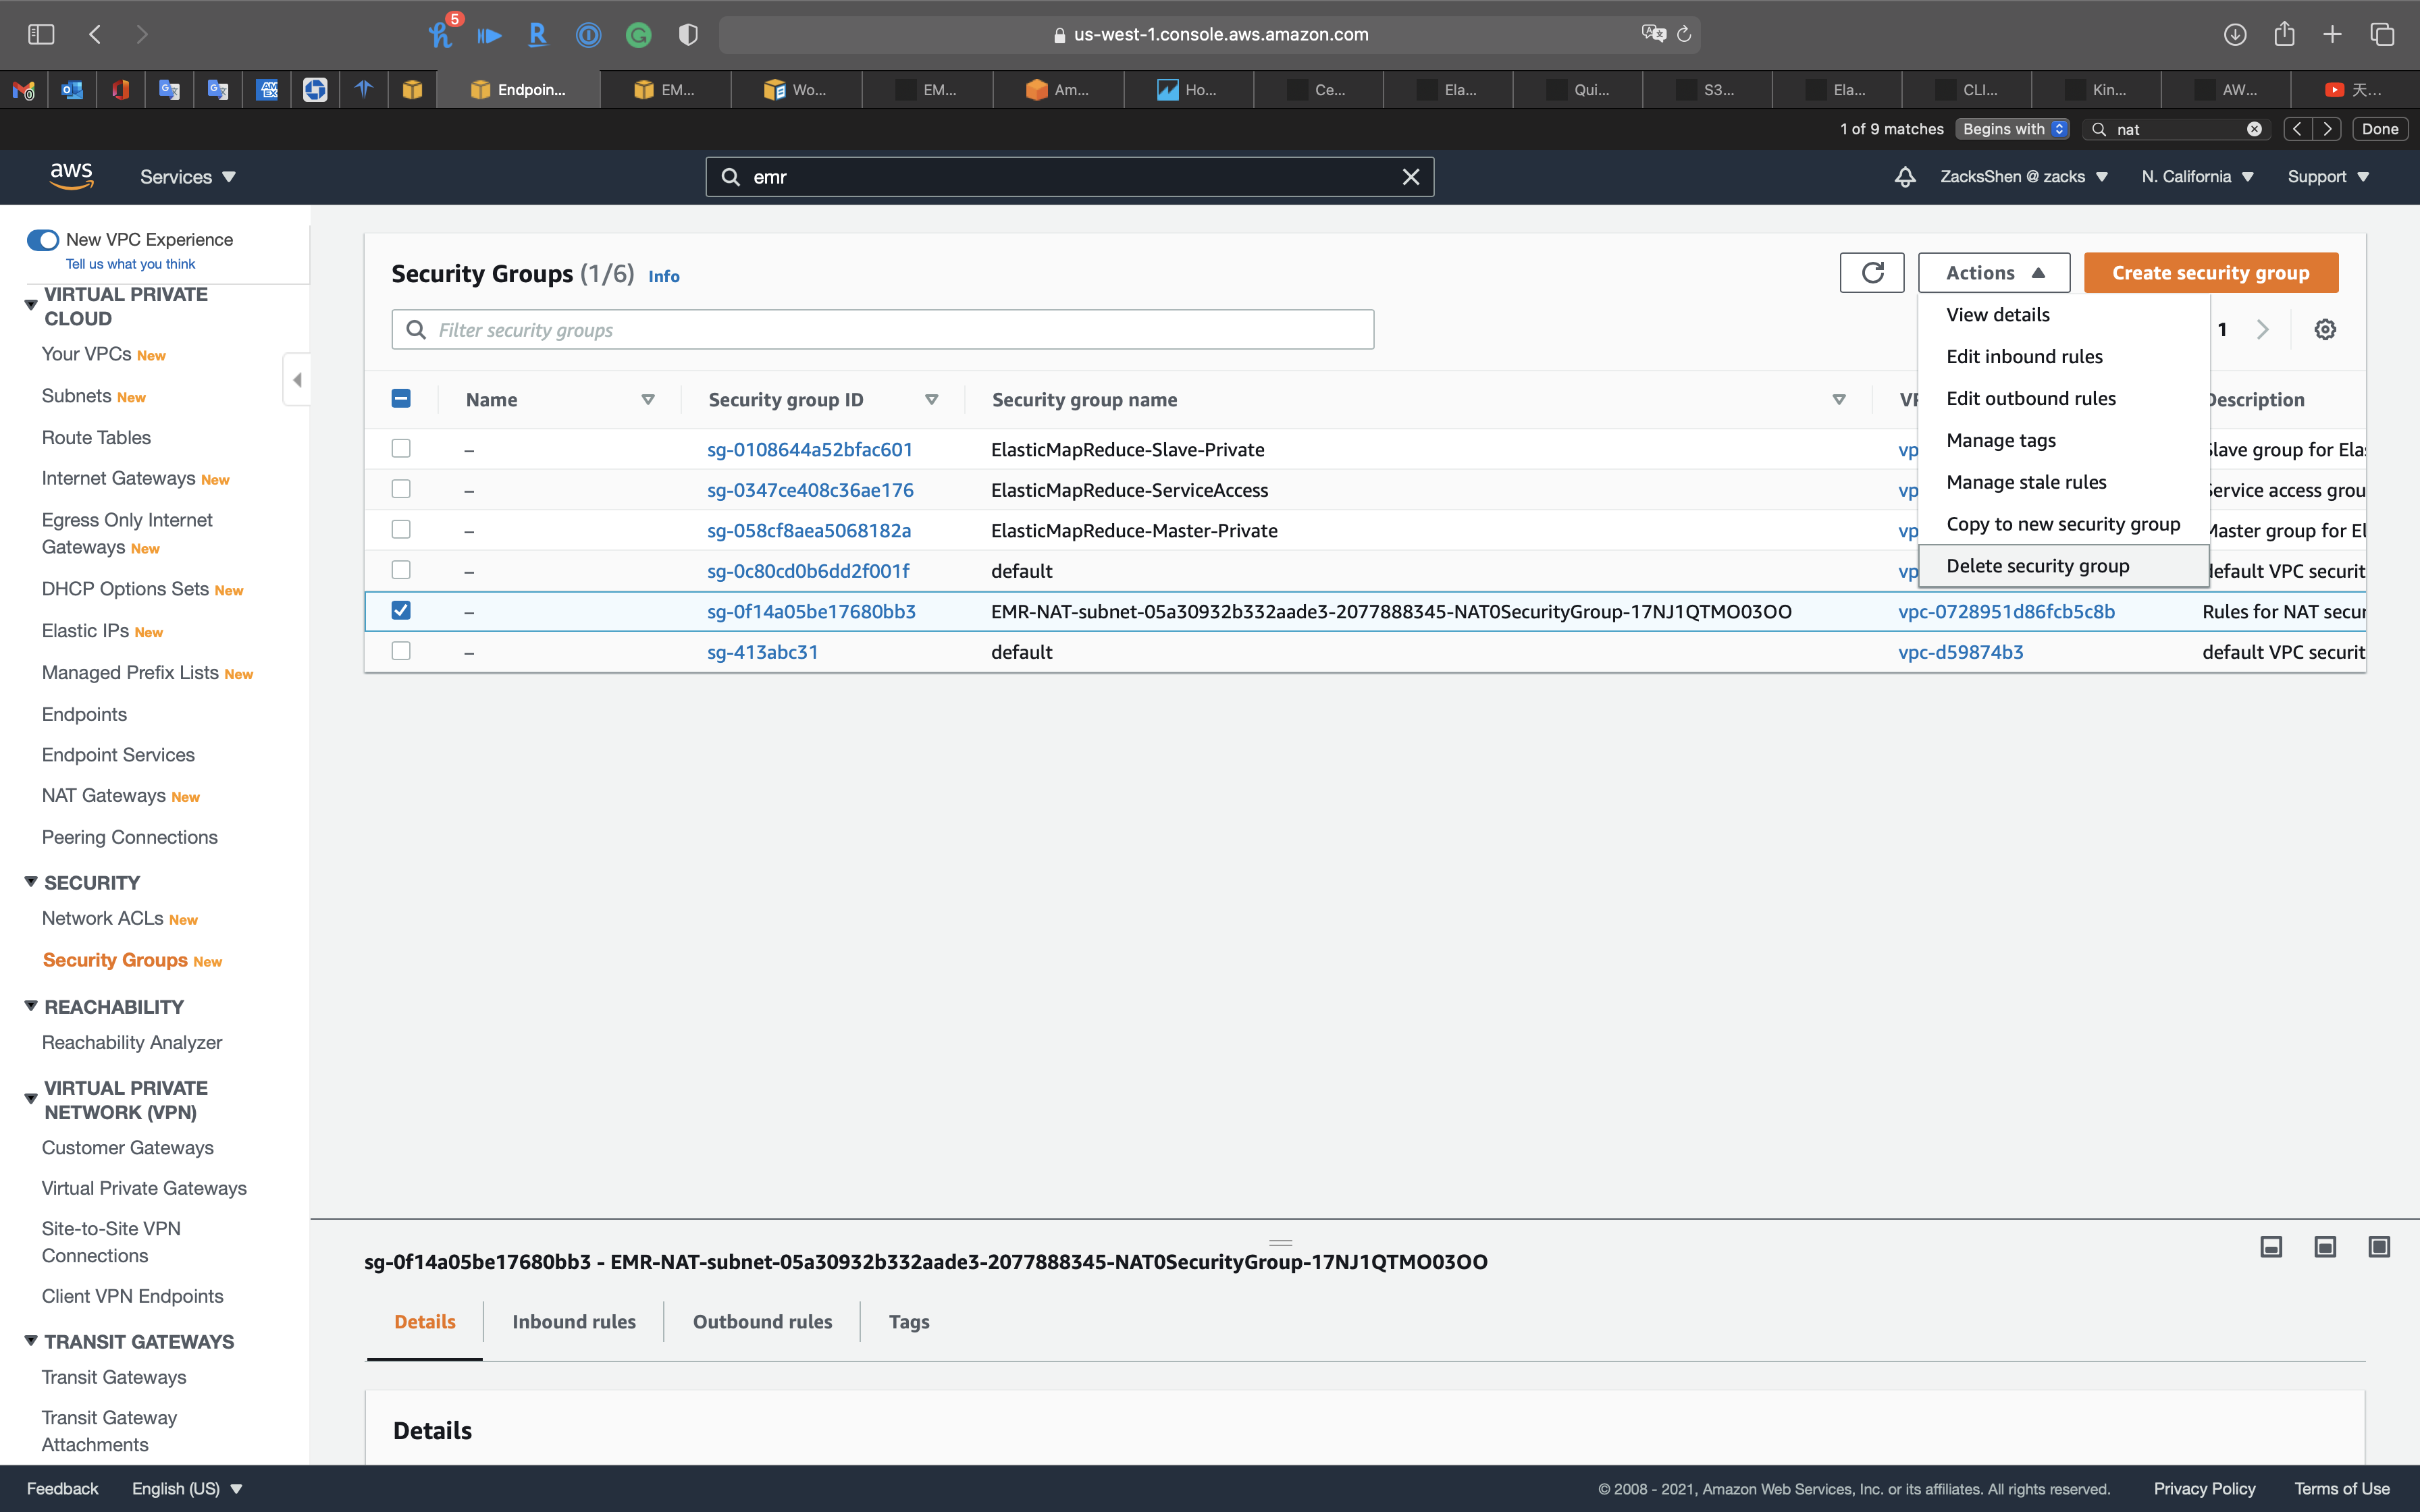
Task: Uncheck the sg-0f14a05be17680bb3 row checkbox
Action: click(x=401, y=611)
